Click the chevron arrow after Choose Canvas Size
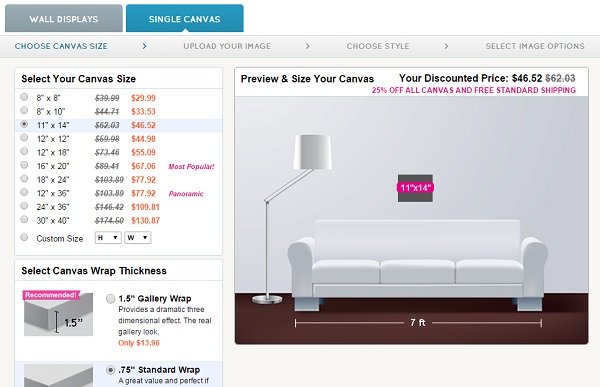The width and height of the screenshot is (600, 387). [x=144, y=46]
